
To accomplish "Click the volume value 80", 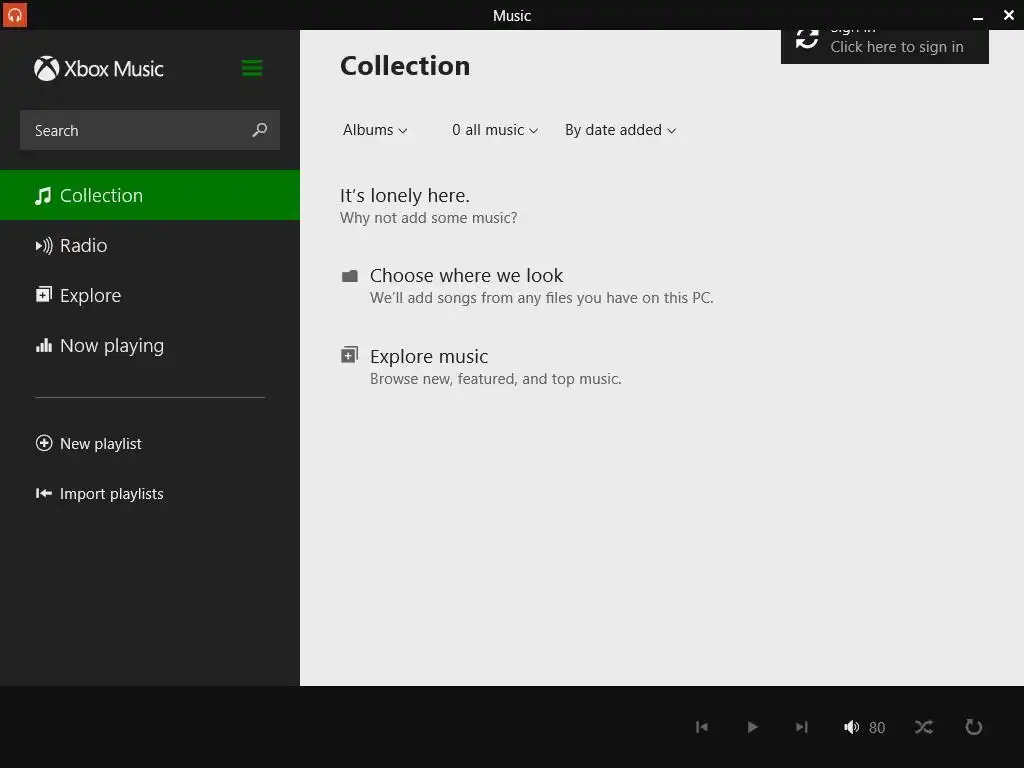I will tap(877, 728).
